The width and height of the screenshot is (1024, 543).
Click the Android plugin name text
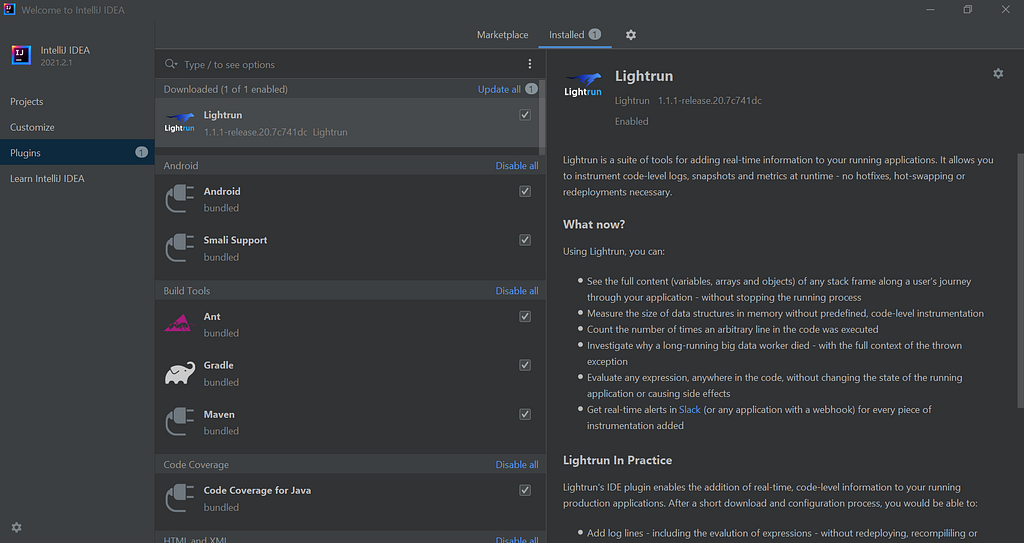(x=222, y=191)
